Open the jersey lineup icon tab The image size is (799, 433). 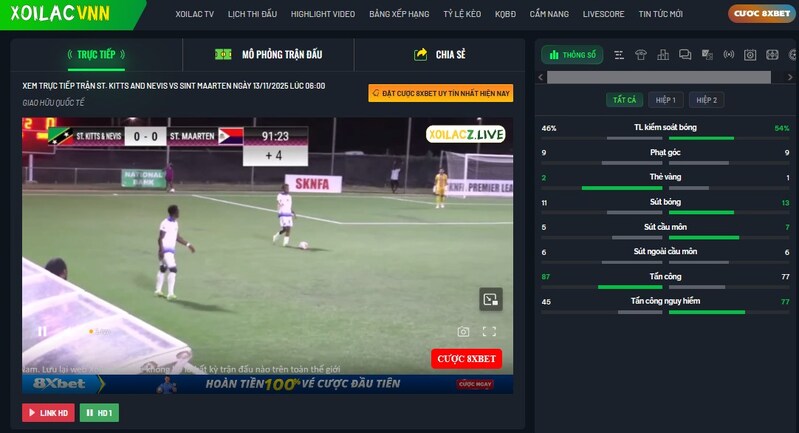pyautogui.click(x=641, y=55)
